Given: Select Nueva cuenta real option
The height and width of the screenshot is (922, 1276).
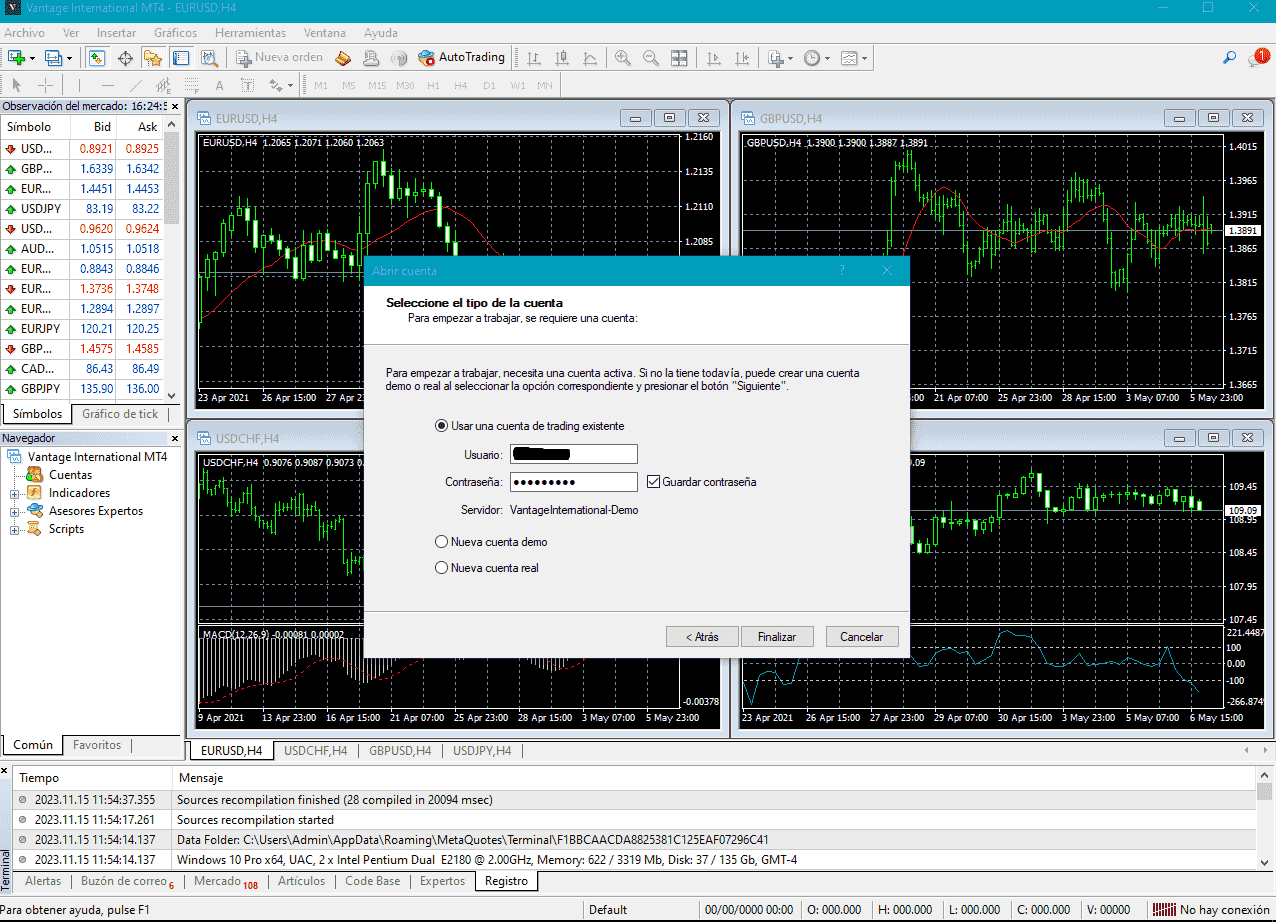Looking at the screenshot, I should (487, 568).
